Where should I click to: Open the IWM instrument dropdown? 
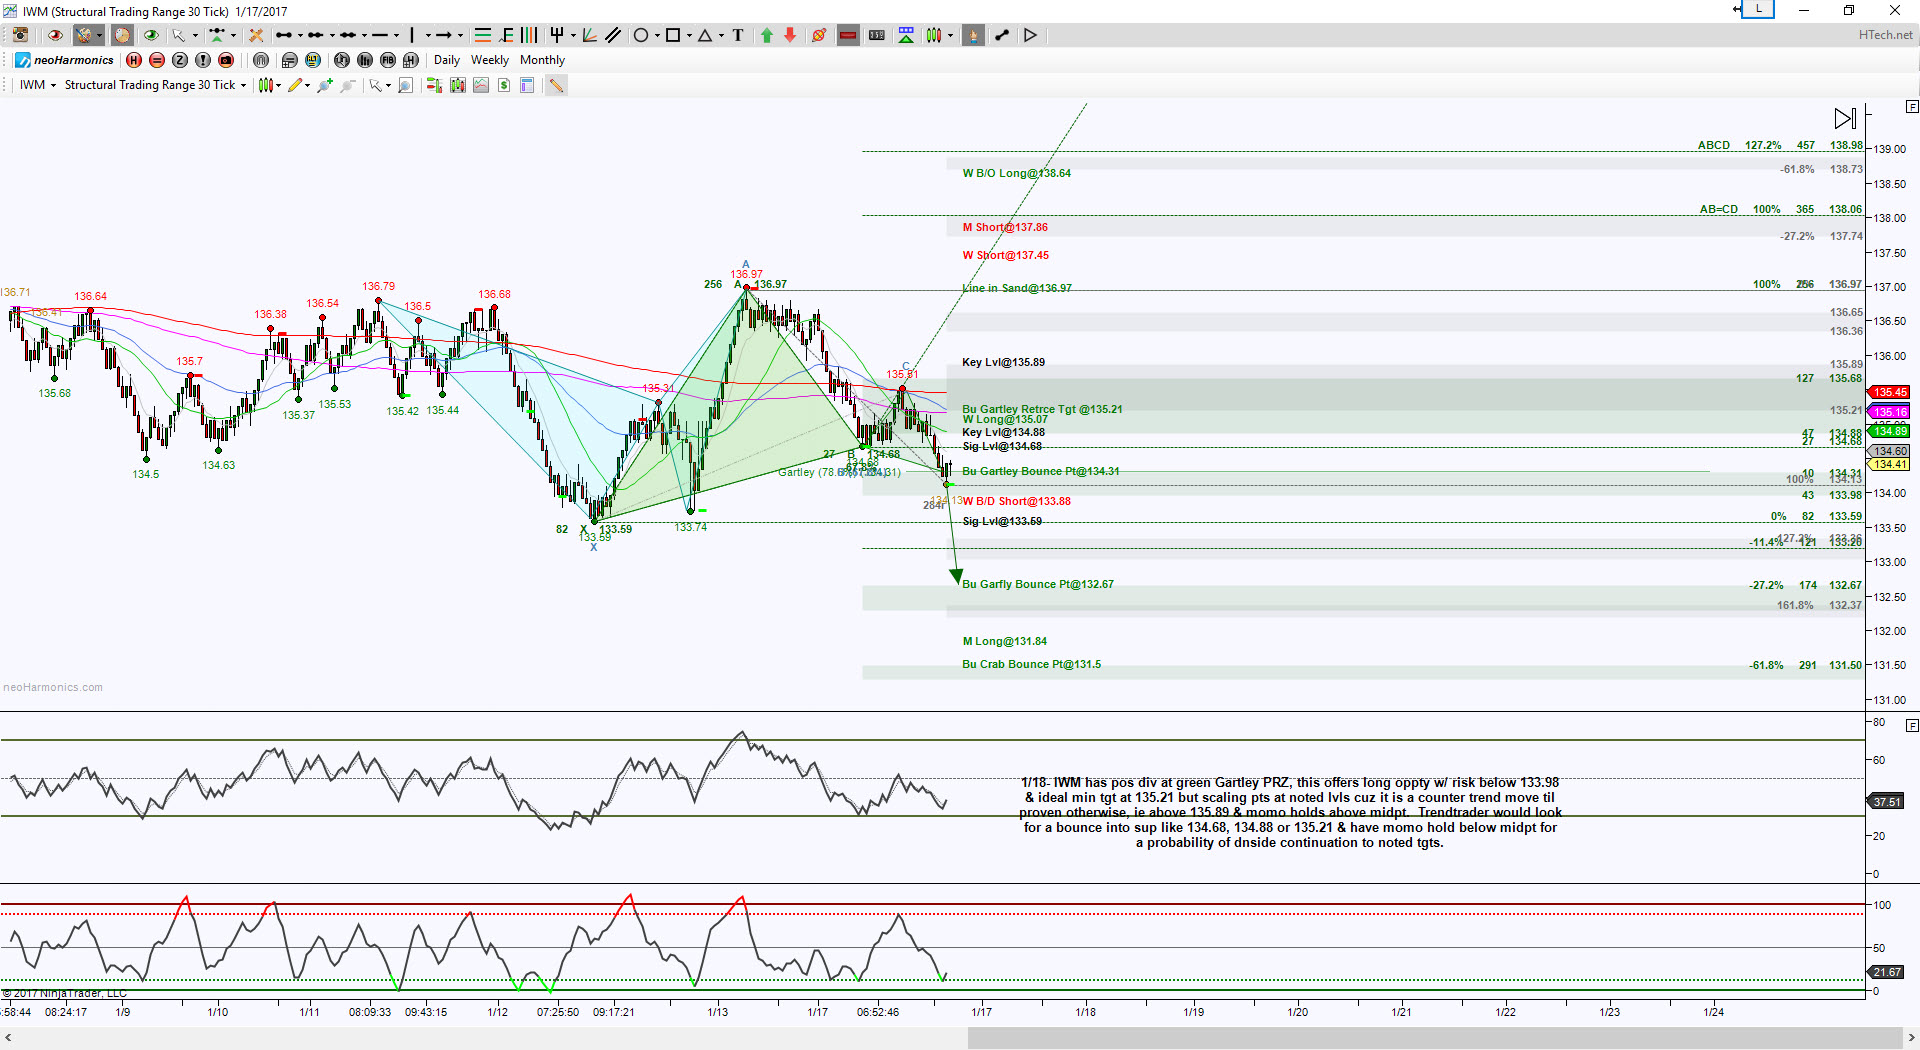tap(38, 85)
